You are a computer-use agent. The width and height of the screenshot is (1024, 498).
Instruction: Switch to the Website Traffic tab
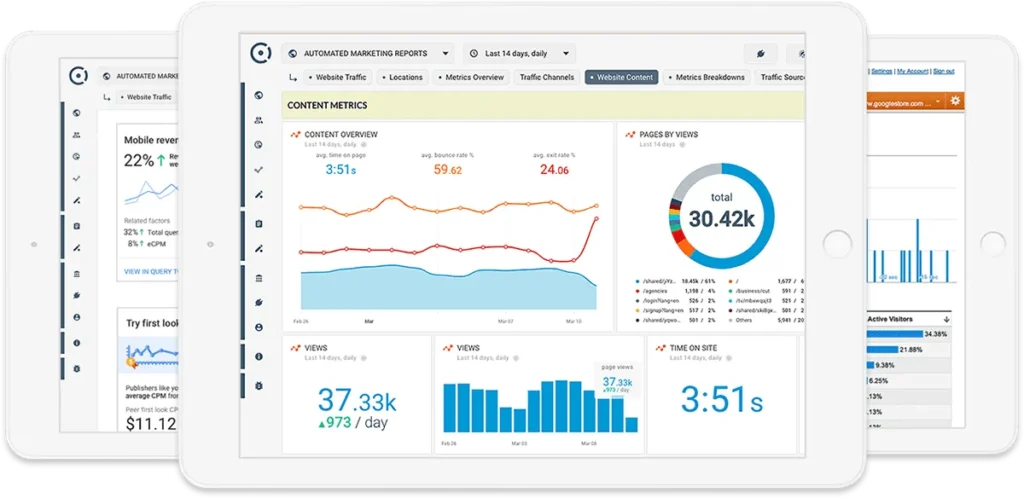tap(336, 77)
